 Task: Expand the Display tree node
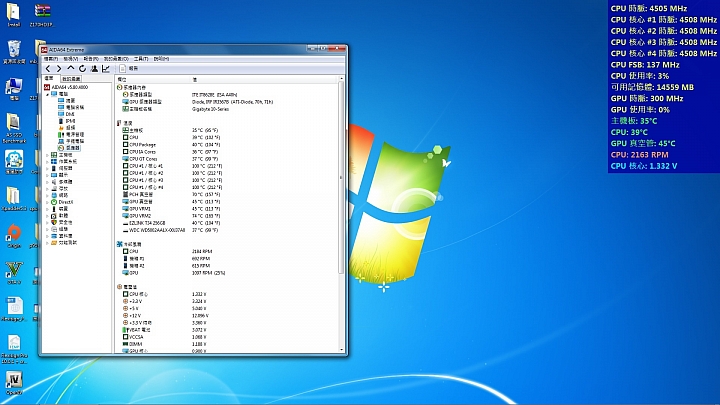[x=47, y=175]
